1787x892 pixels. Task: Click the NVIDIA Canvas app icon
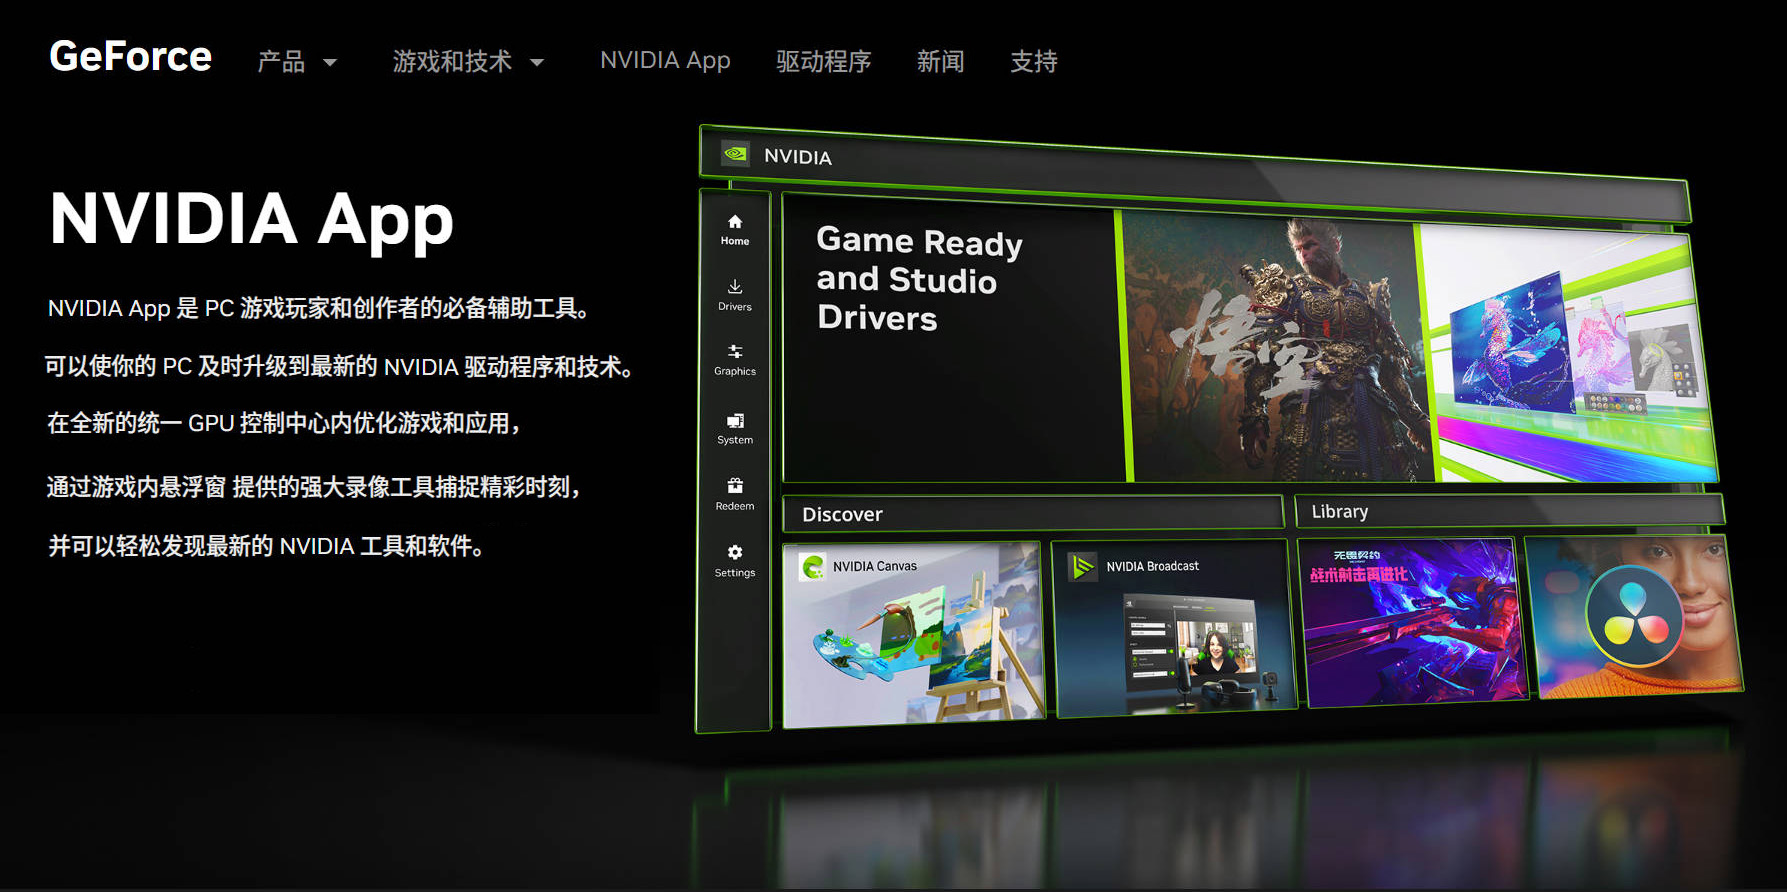(812, 568)
